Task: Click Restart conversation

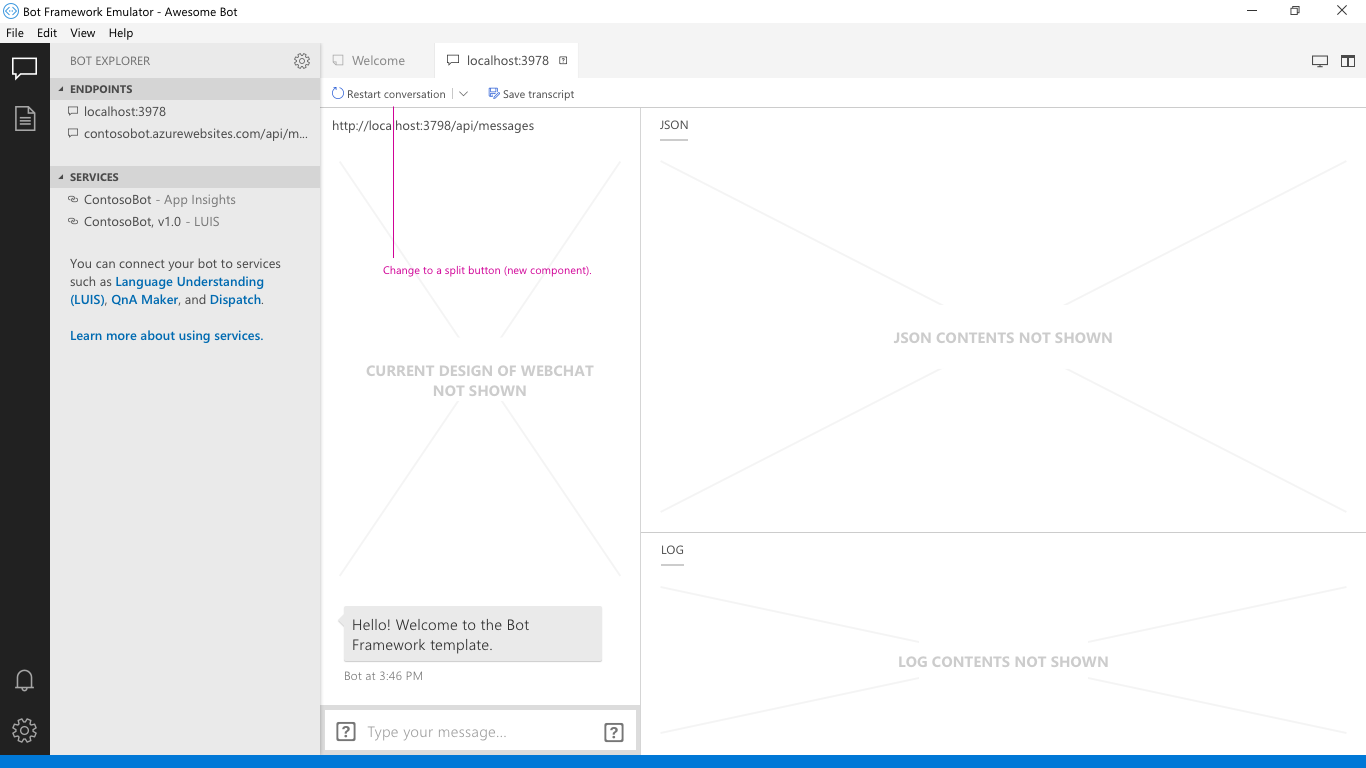Action: pyautogui.click(x=389, y=94)
